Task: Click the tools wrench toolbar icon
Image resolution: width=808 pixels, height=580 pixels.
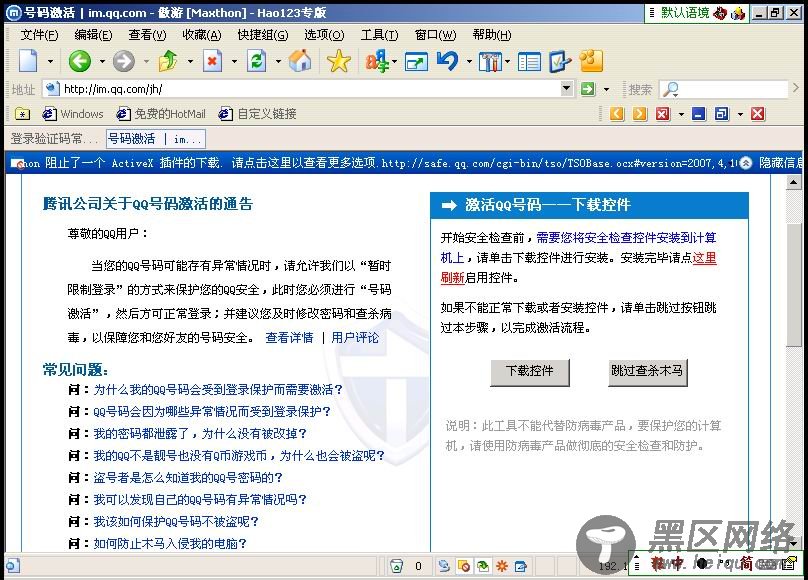Action: (490, 62)
